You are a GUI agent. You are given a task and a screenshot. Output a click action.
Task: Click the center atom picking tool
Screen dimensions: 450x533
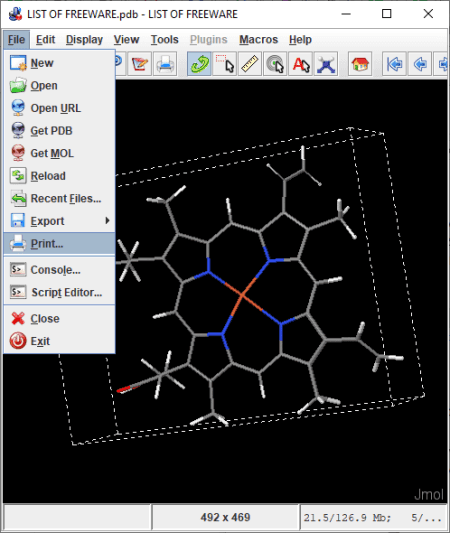(x=275, y=64)
